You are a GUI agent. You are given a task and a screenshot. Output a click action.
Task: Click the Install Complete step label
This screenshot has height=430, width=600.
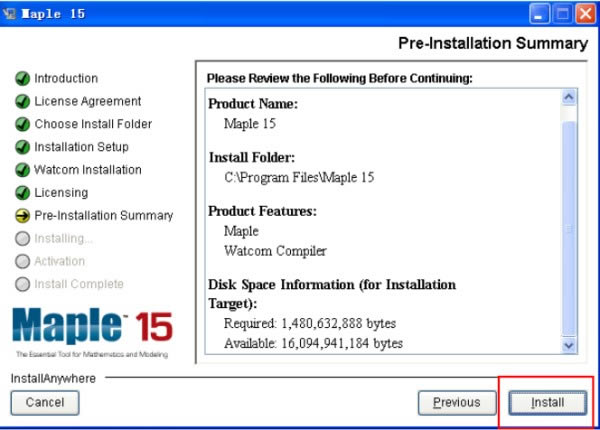point(79,284)
